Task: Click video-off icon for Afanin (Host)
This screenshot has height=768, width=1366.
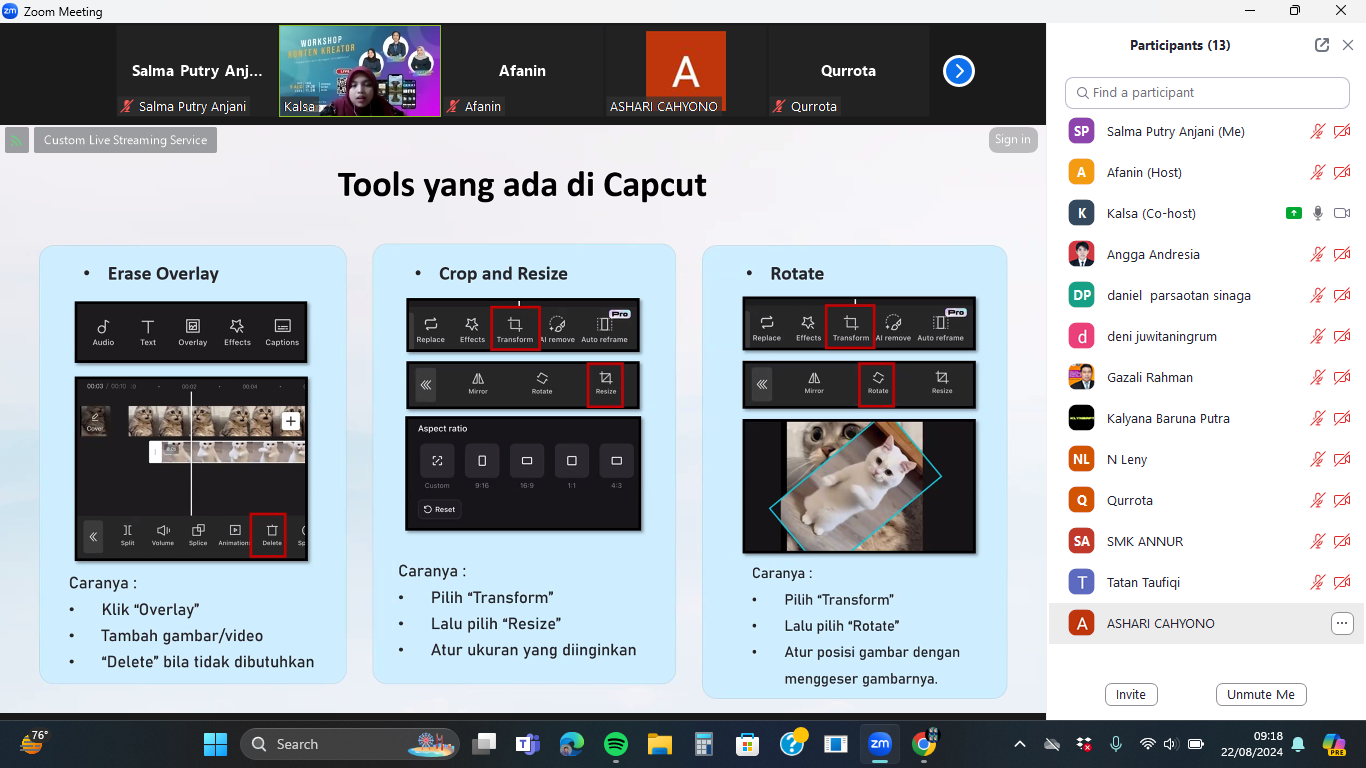Action: click(1342, 172)
